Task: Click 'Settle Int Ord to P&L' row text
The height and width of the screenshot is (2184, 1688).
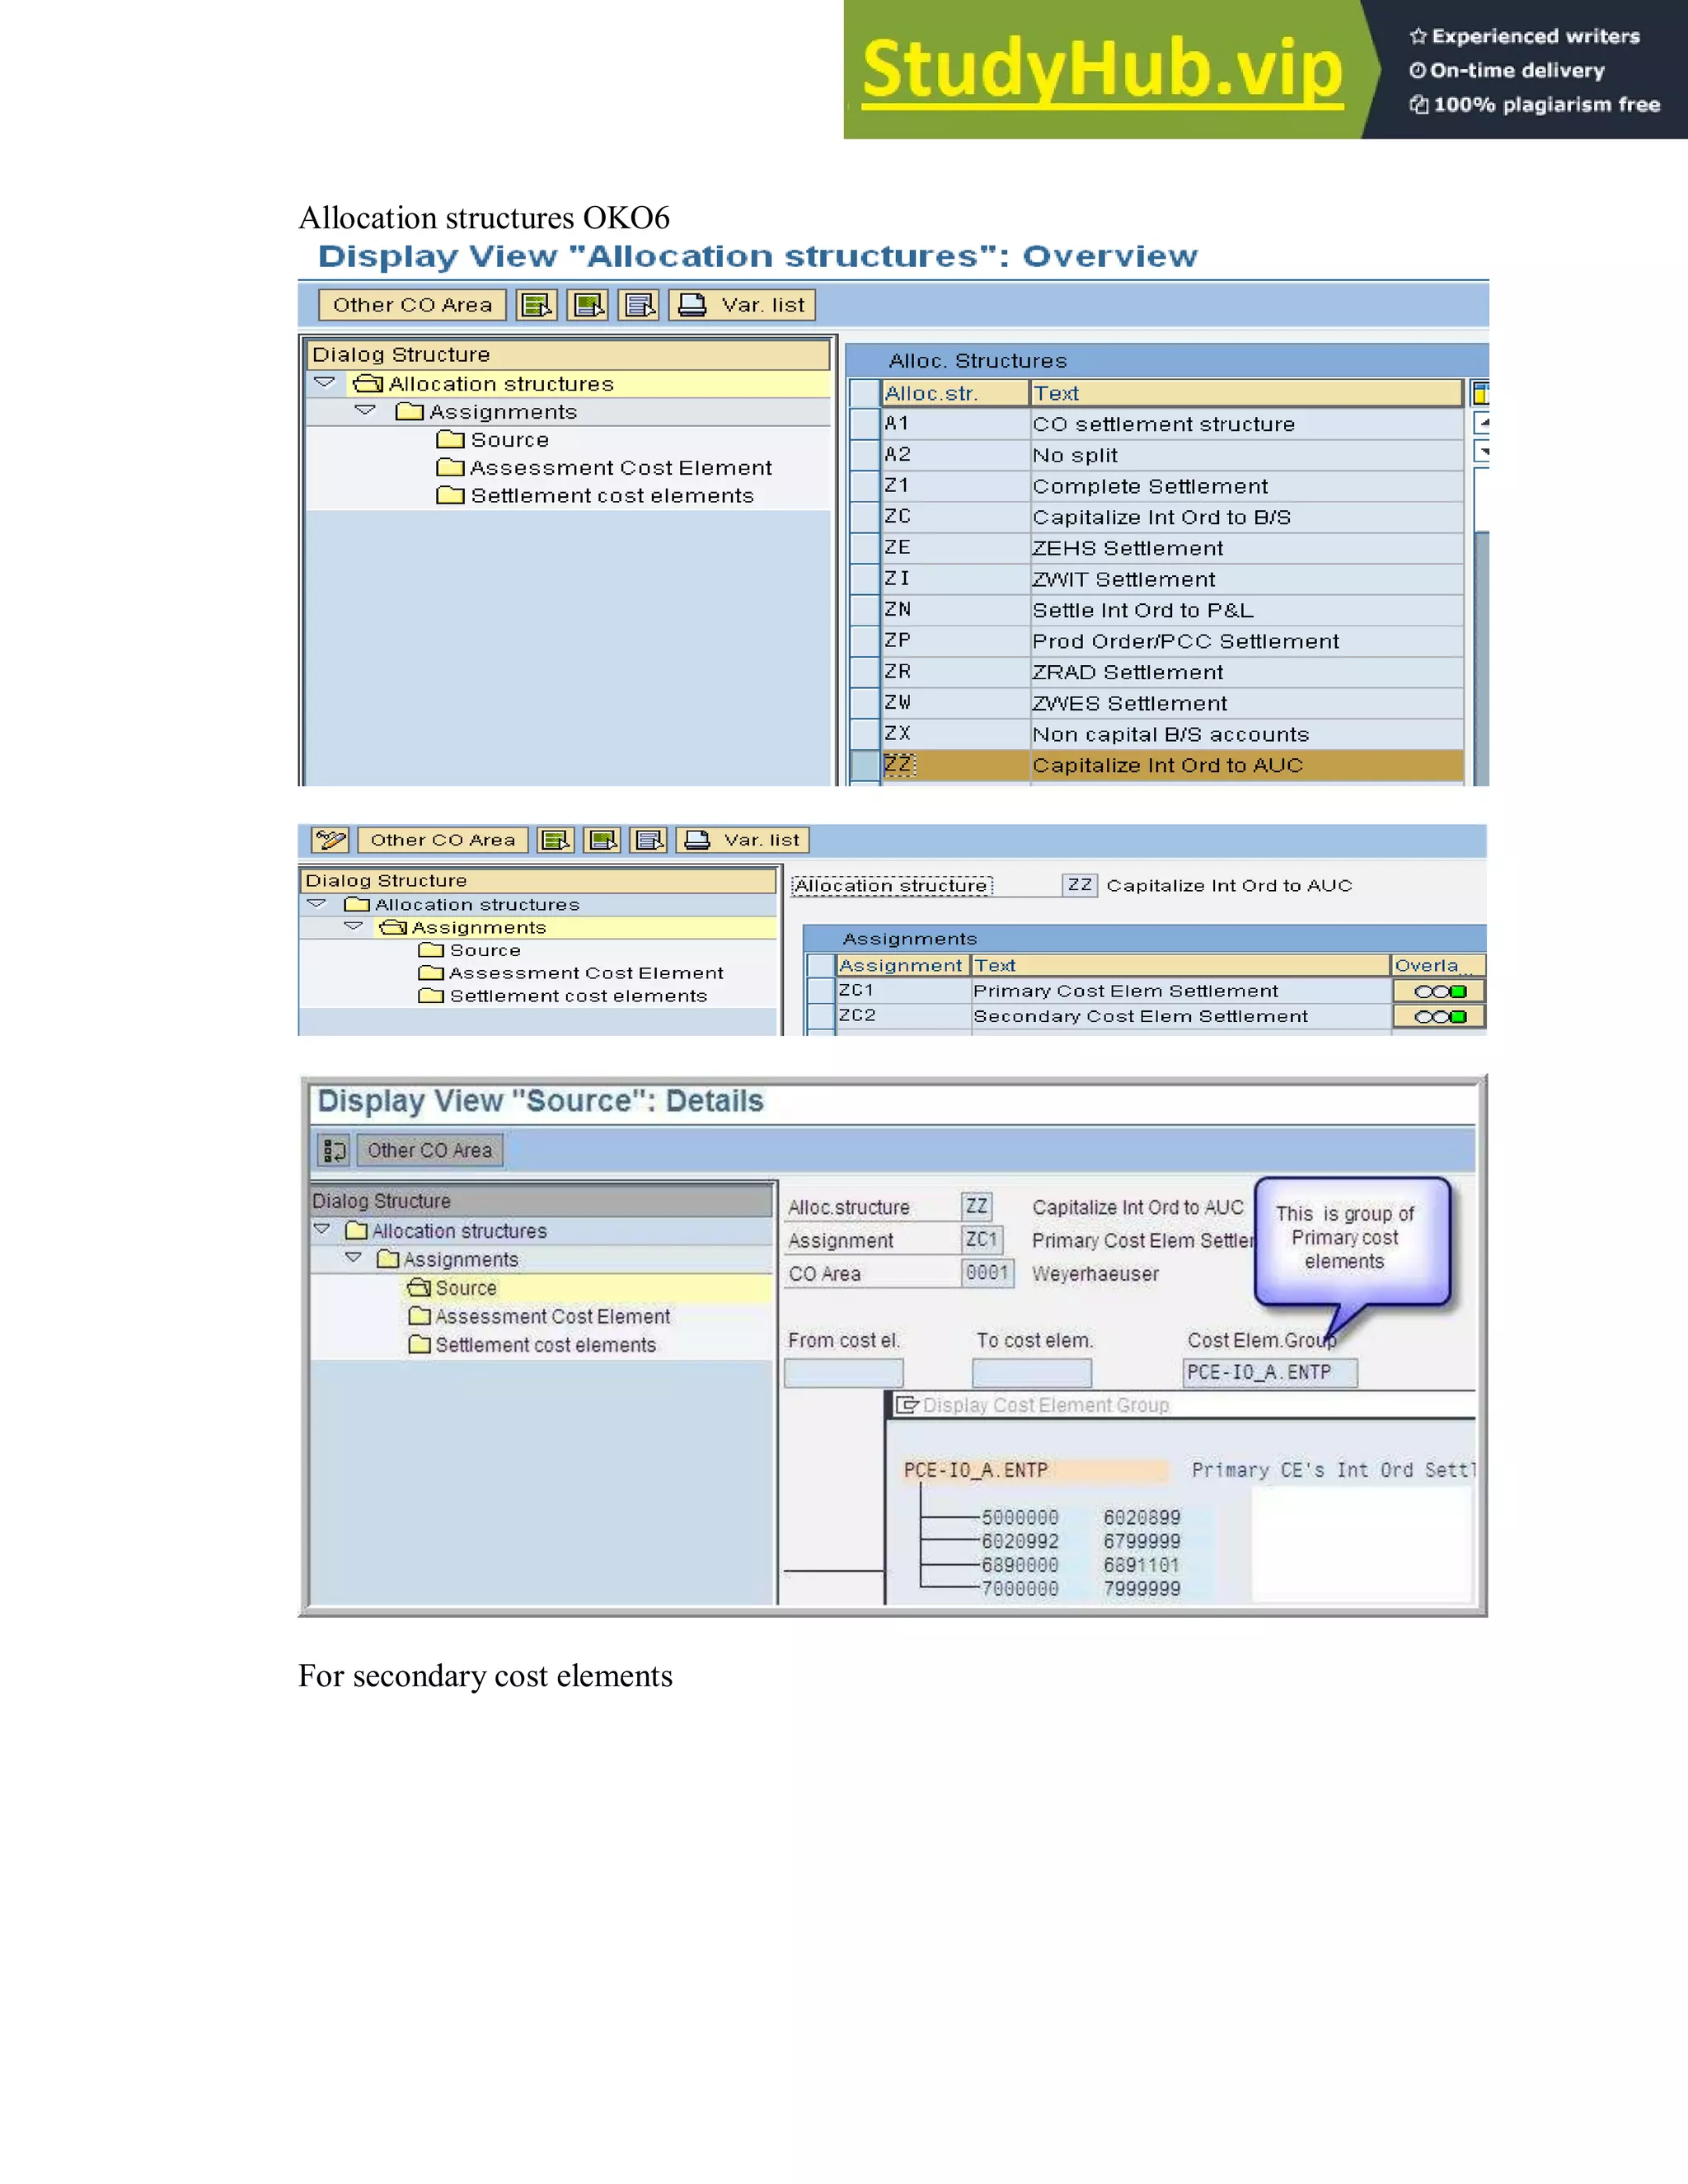Action: point(1143,610)
